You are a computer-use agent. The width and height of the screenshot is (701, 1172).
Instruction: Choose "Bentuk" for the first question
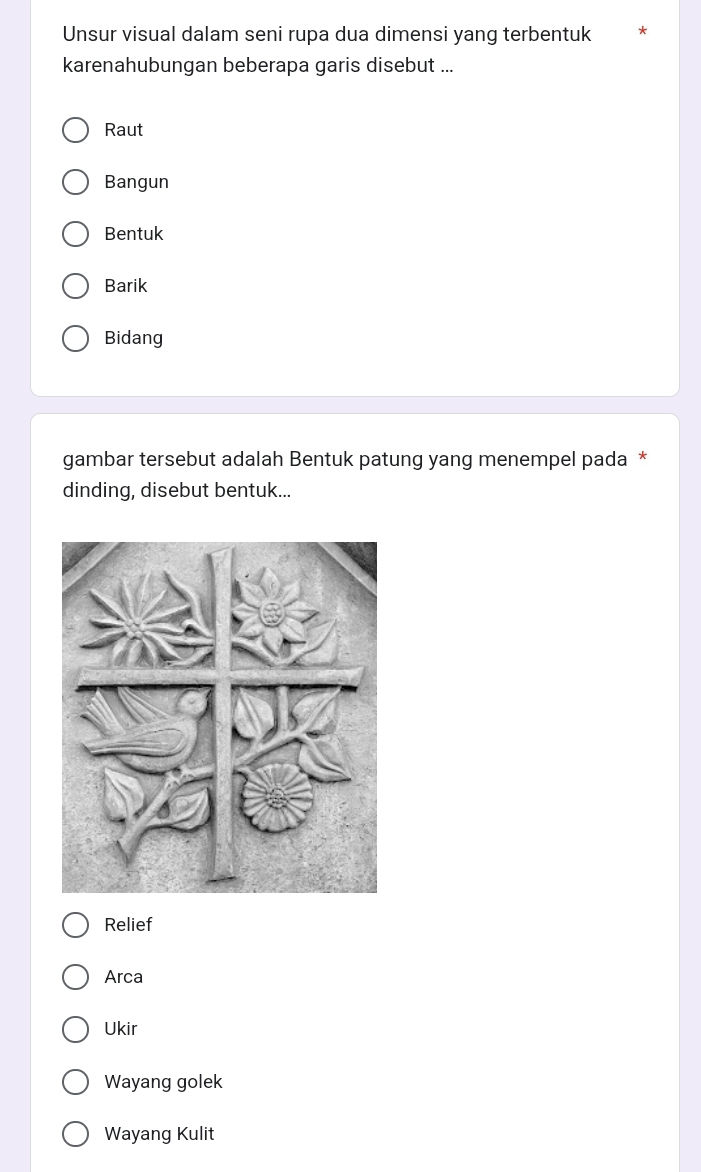coord(75,234)
